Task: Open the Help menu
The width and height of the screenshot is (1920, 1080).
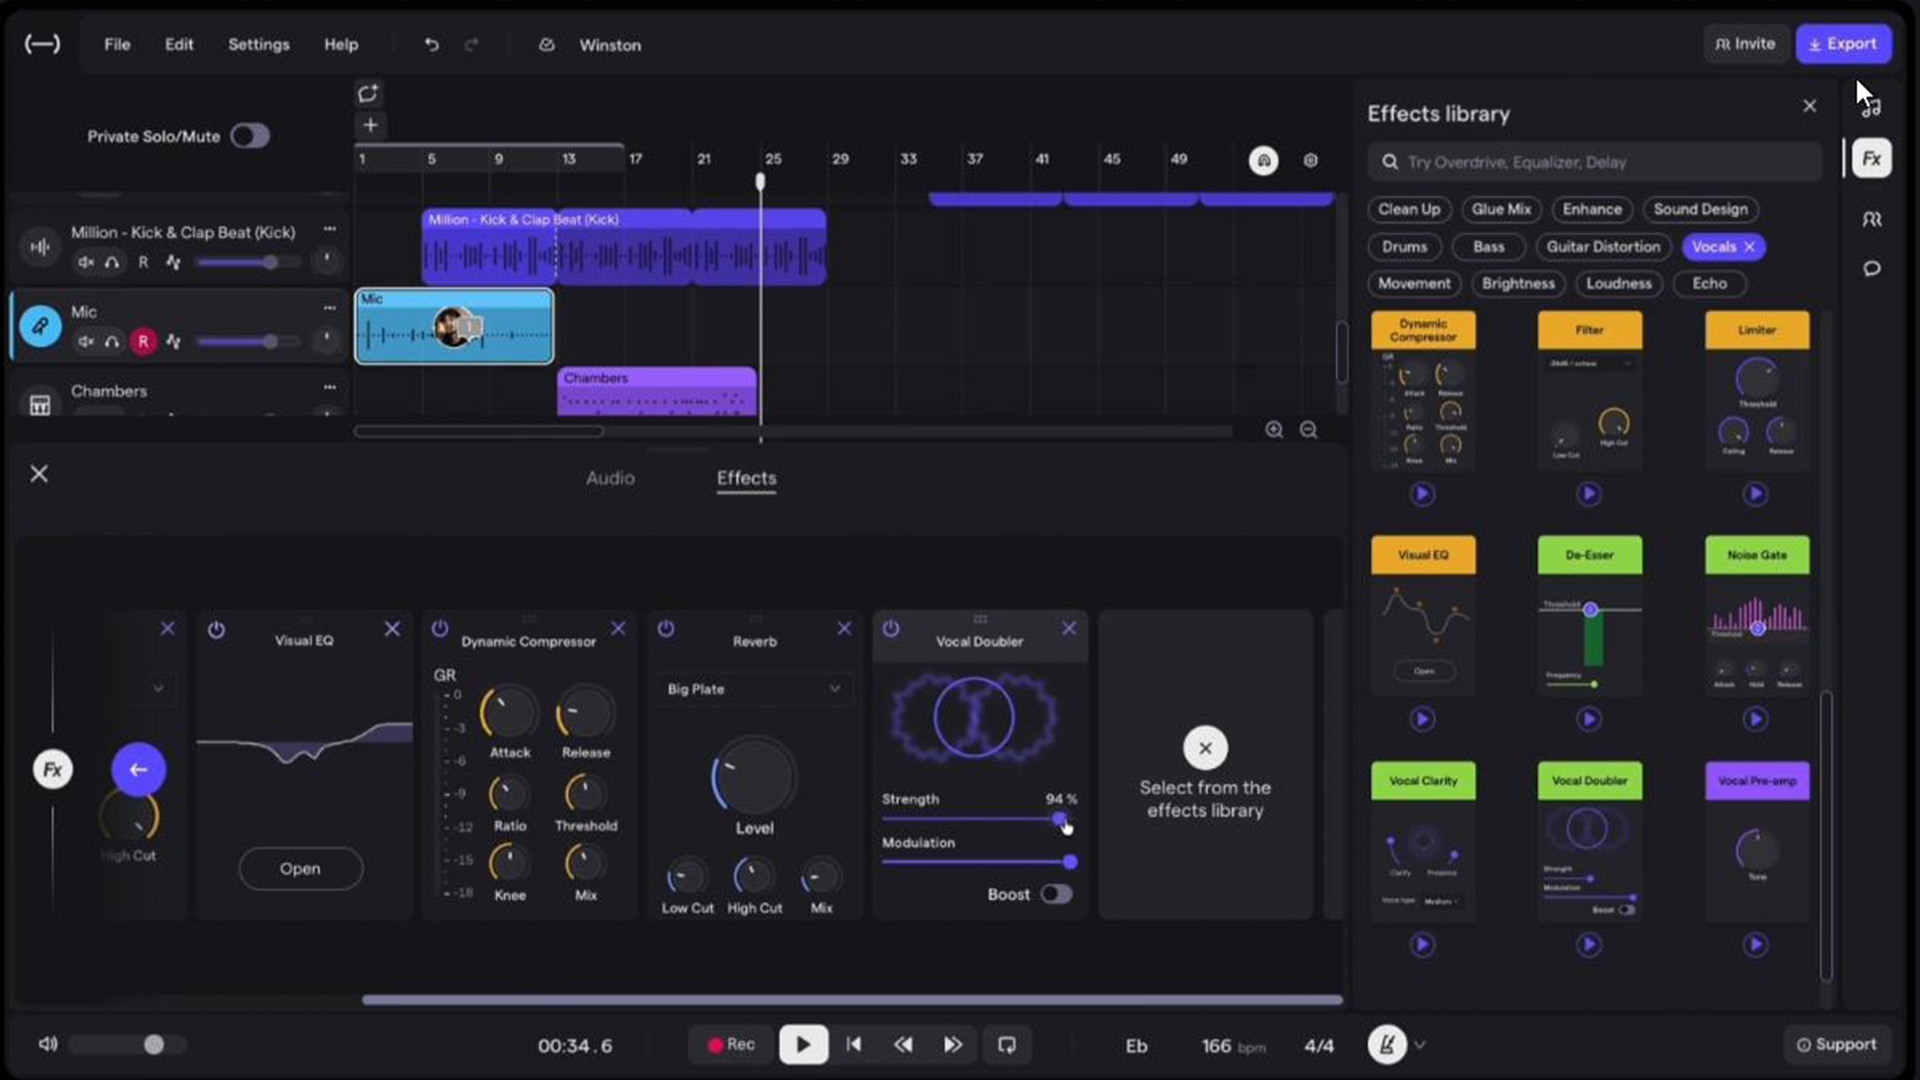Action: click(x=341, y=45)
